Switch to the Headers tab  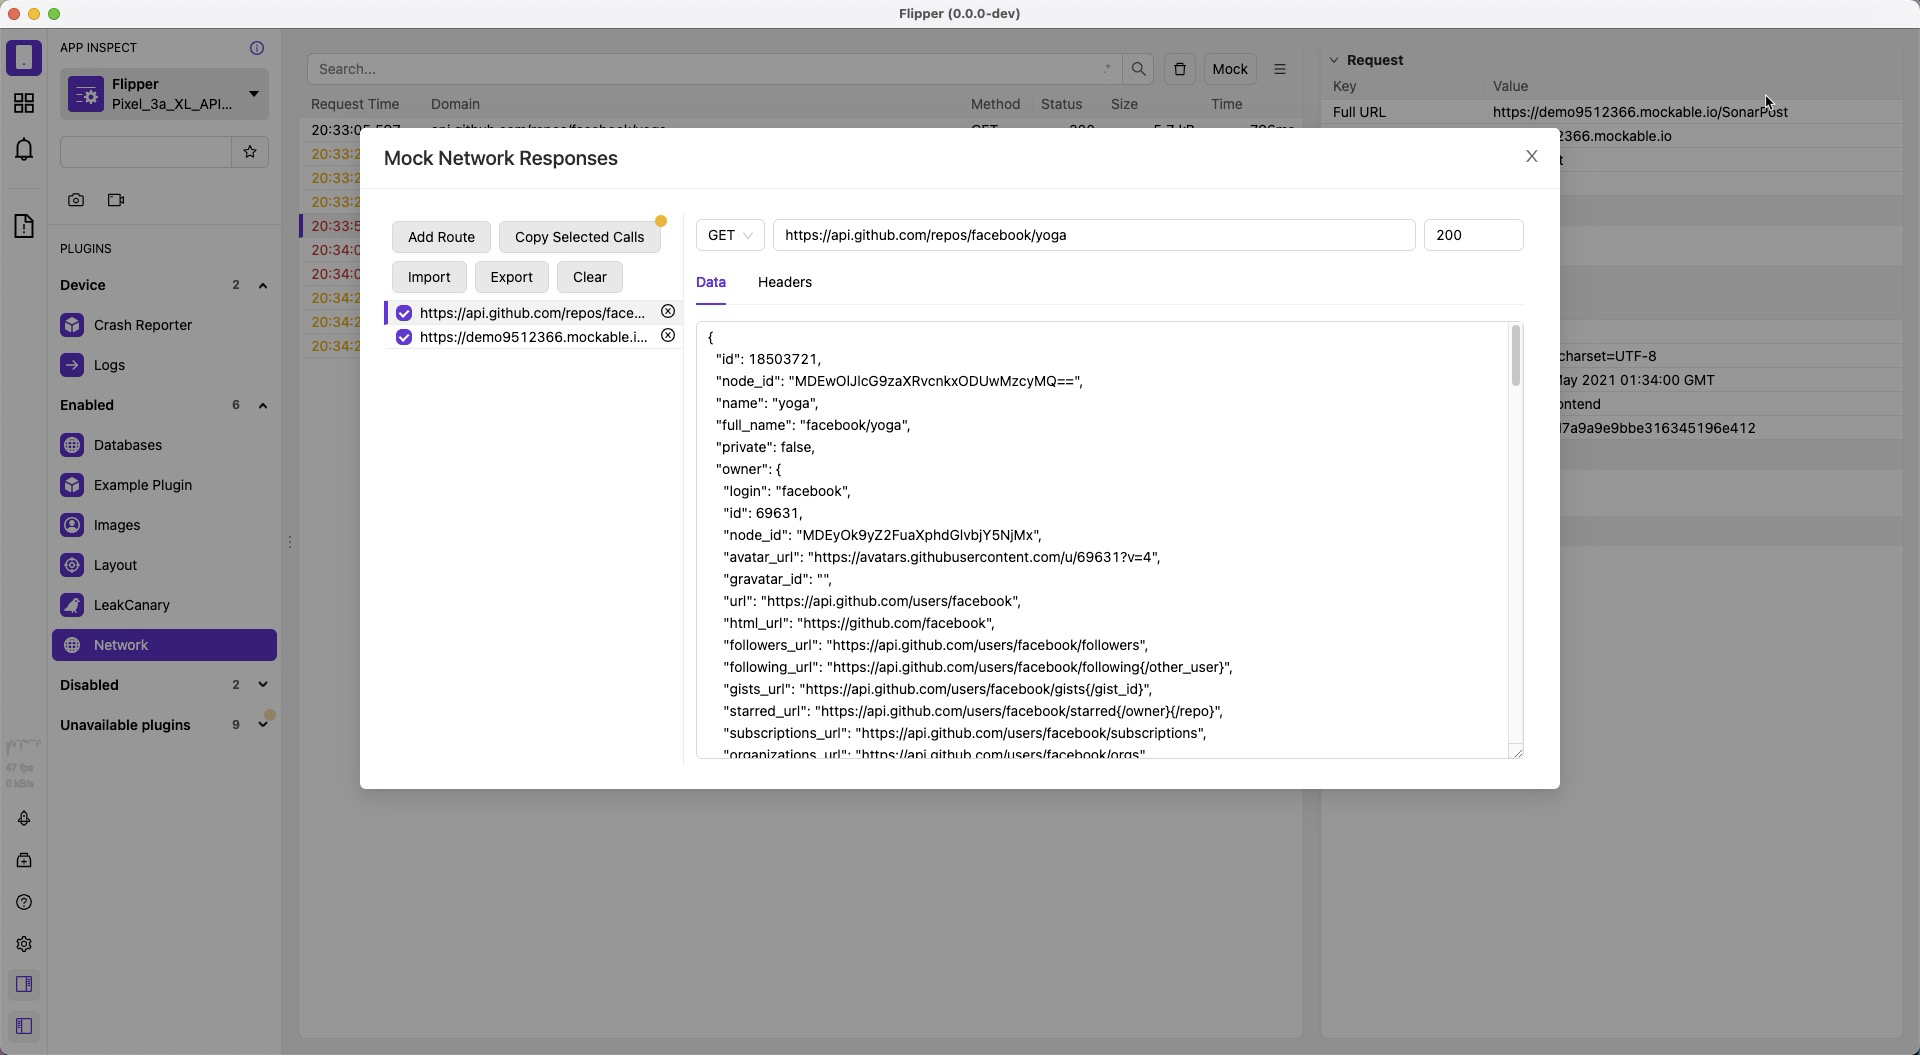coord(785,282)
